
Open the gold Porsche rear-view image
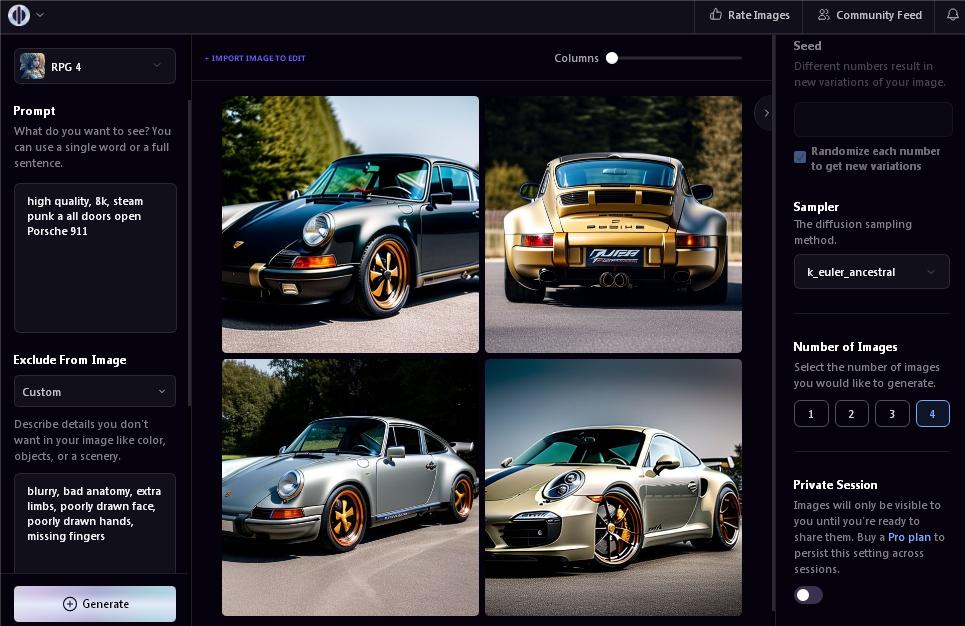pyautogui.click(x=613, y=224)
